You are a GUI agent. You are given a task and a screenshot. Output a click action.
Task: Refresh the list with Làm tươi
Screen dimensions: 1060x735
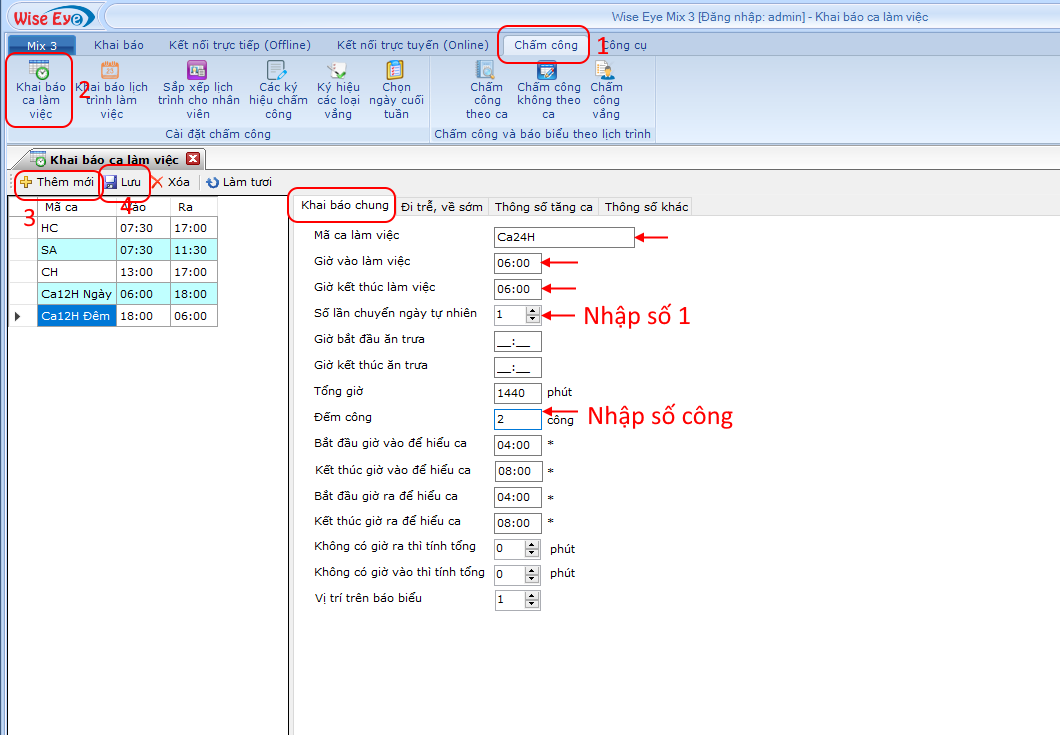tap(238, 182)
